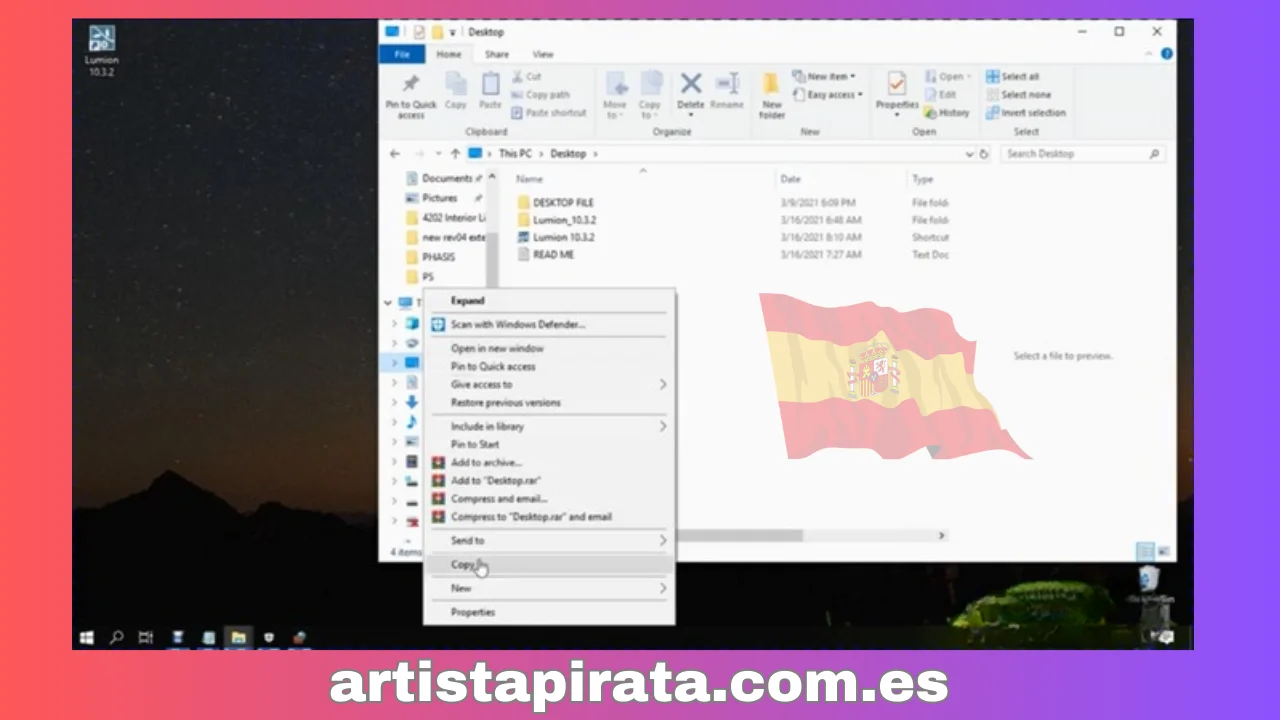Choose Properties in the context menu
This screenshot has height=720, width=1280.
pyautogui.click(x=549, y=612)
